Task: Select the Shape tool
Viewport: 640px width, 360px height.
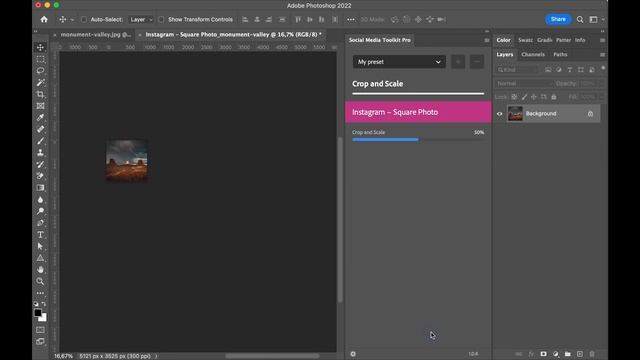Action: [x=40, y=258]
